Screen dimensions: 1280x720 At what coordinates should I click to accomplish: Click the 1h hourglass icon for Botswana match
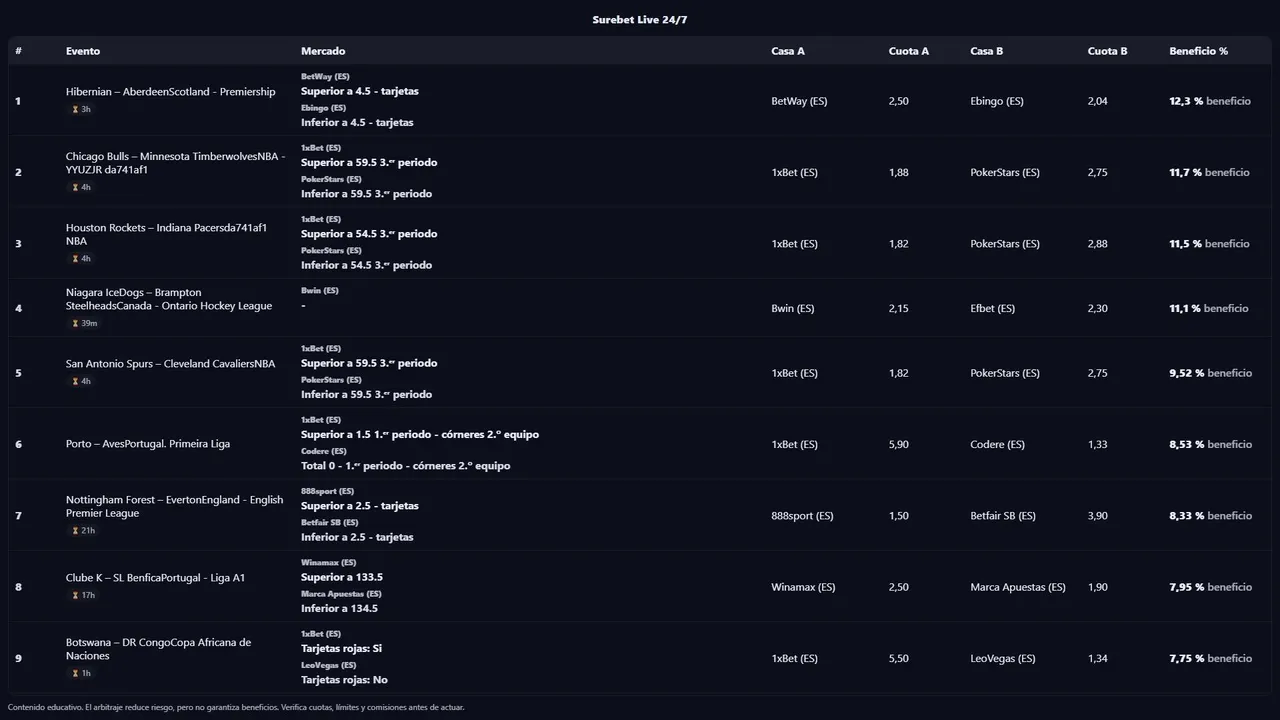[75, 674]
